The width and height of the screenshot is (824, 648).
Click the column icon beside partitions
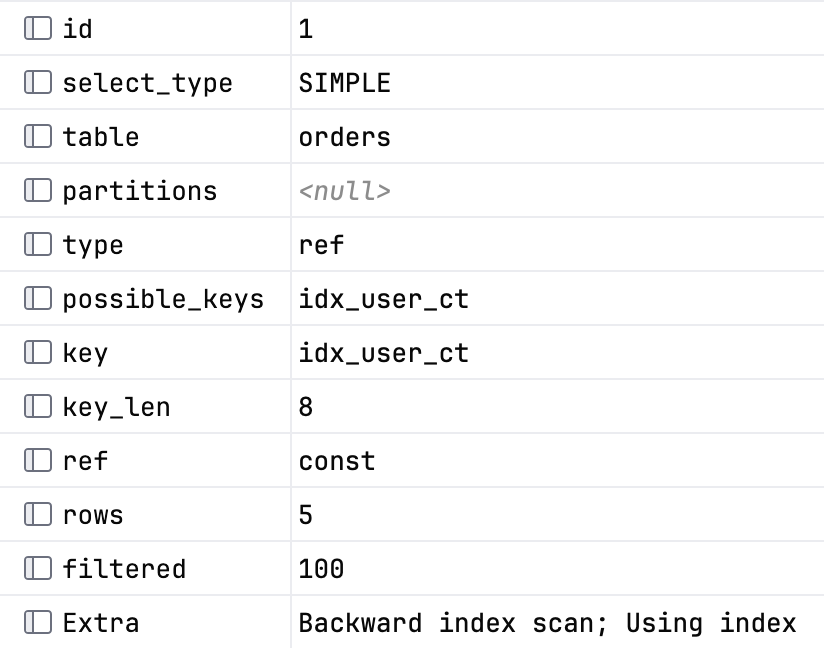[x=38, y=190]
